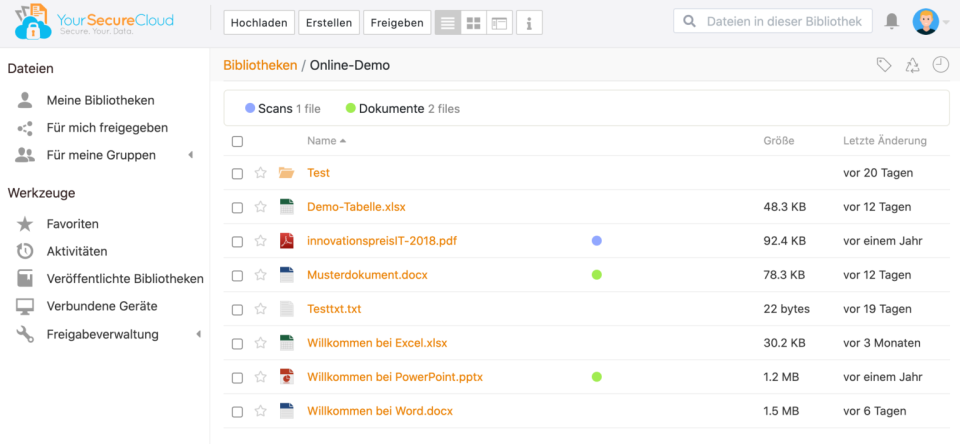The height and width of the screenshot is (444, 960).
Task: Sort by Letzte Änderung column header
Action: click(885, 141)
